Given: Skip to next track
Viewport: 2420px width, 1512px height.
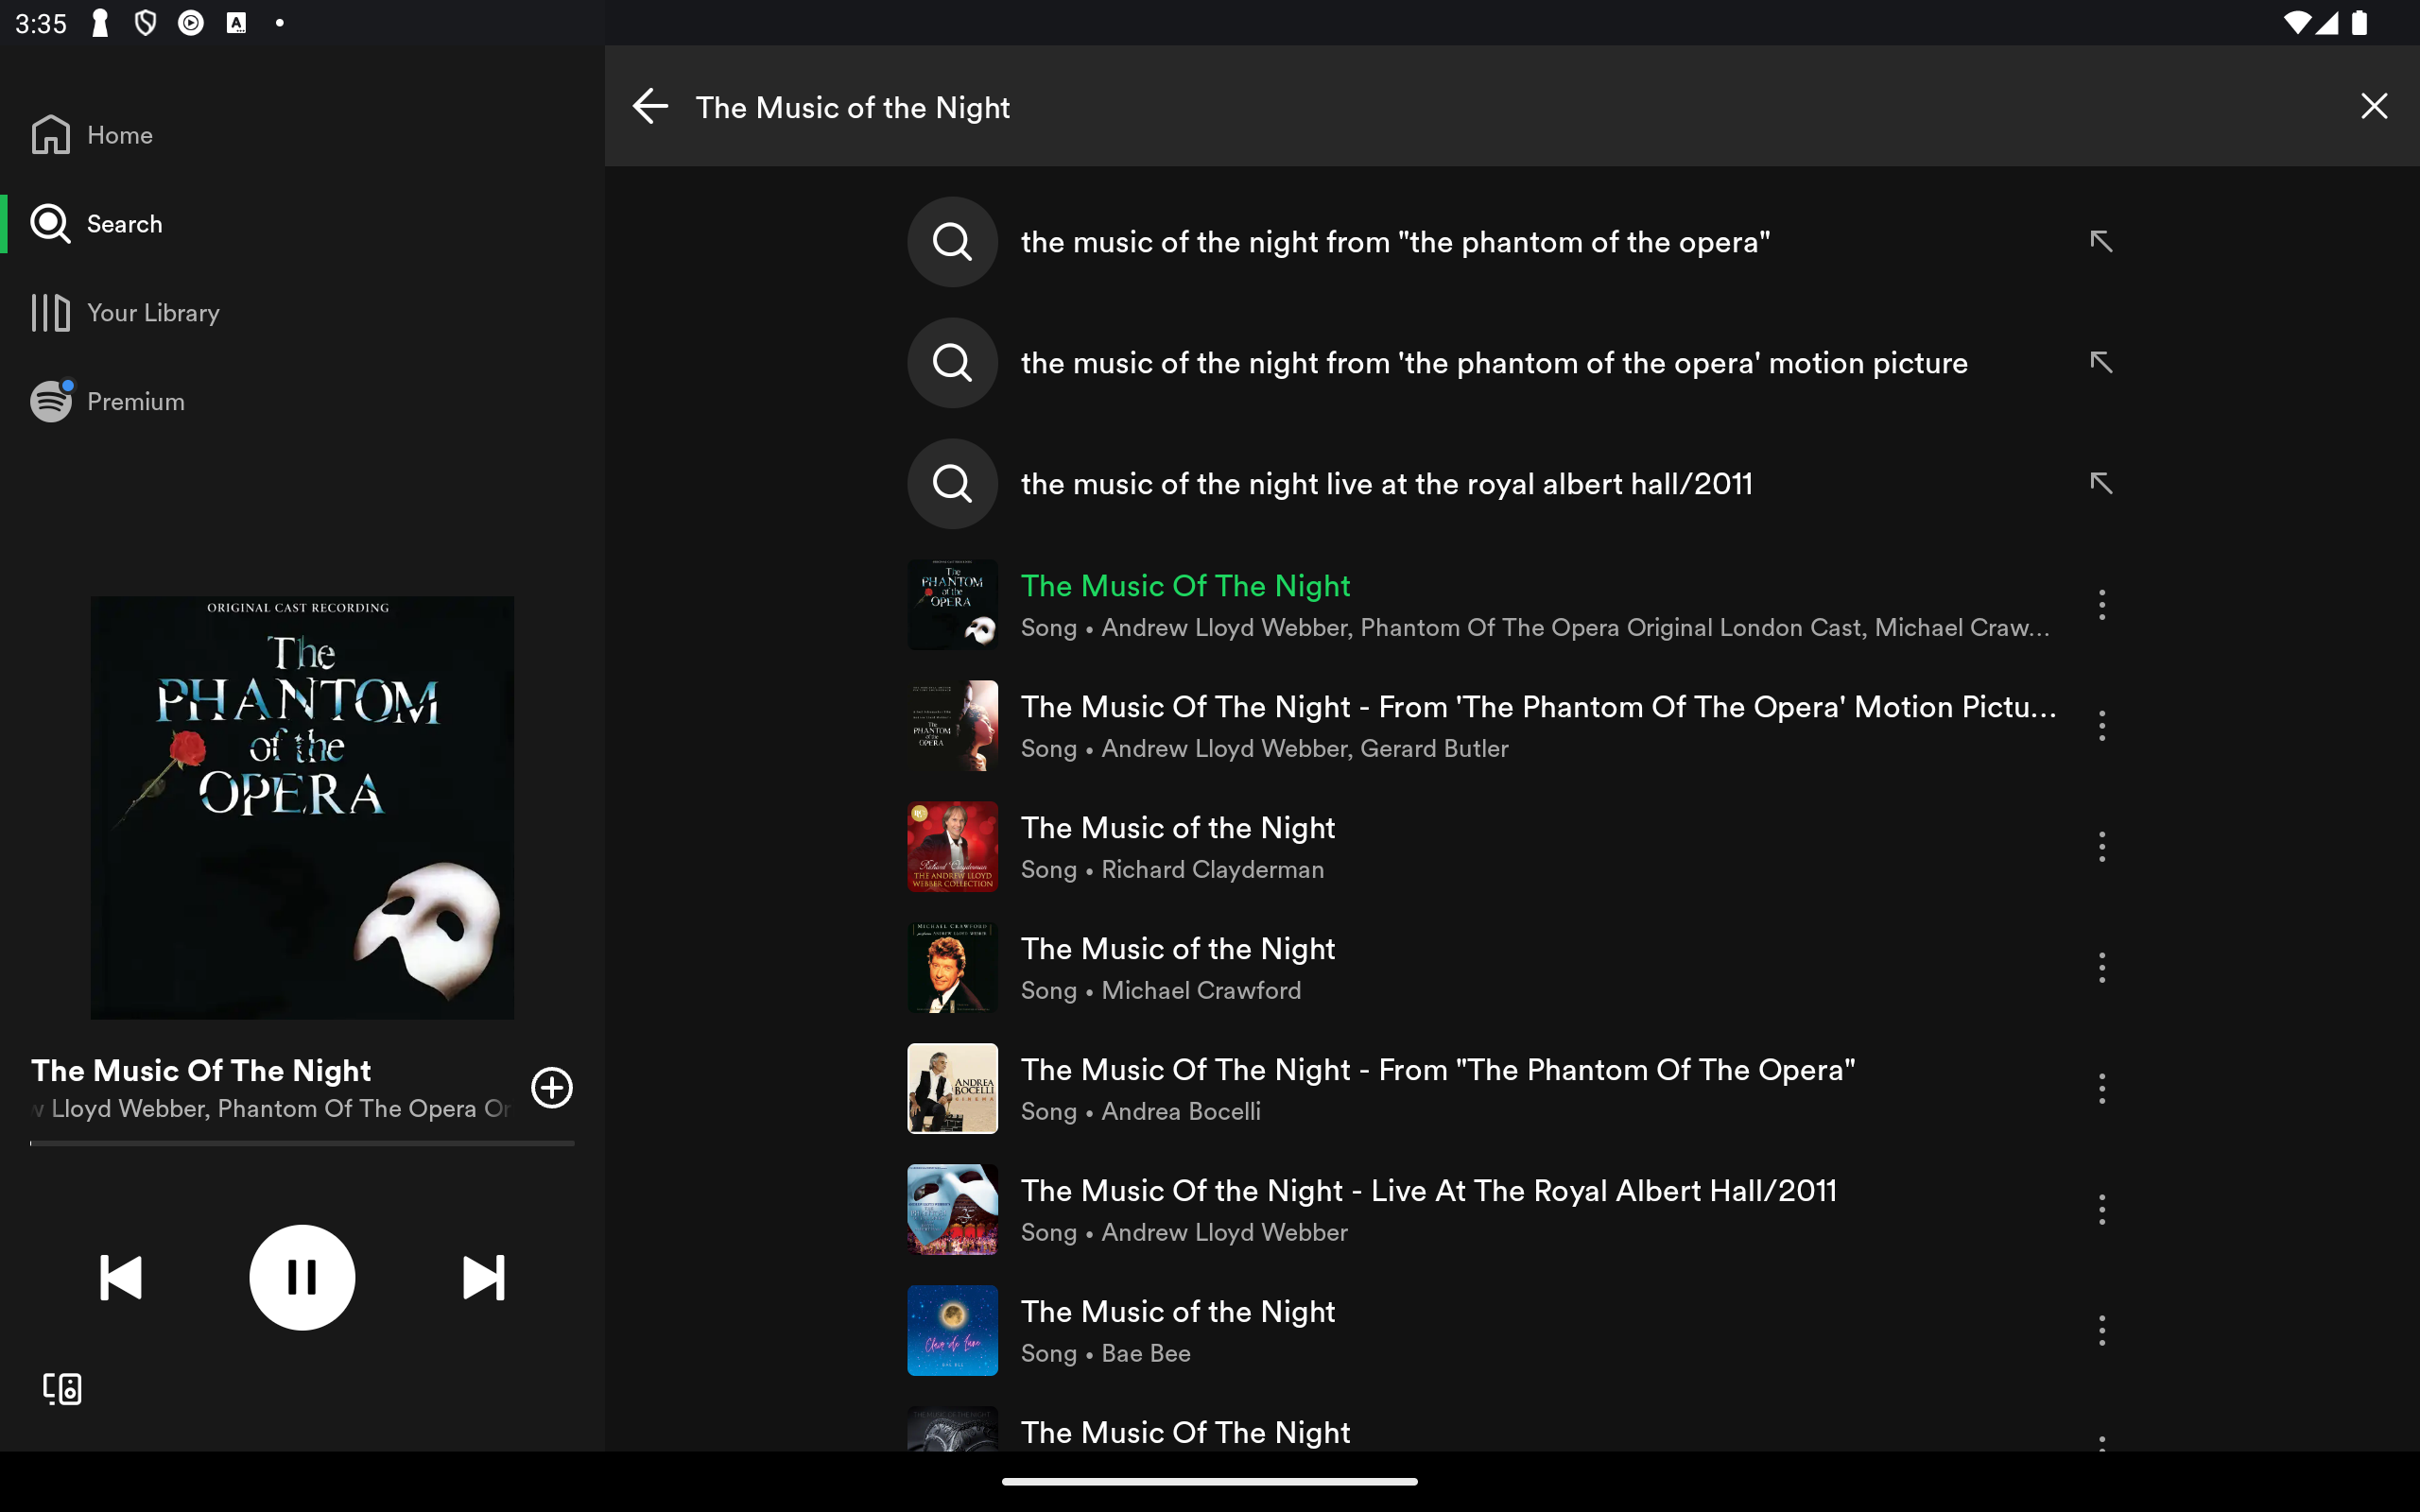Looking at the screenshot, I should tap(484, 1278).
